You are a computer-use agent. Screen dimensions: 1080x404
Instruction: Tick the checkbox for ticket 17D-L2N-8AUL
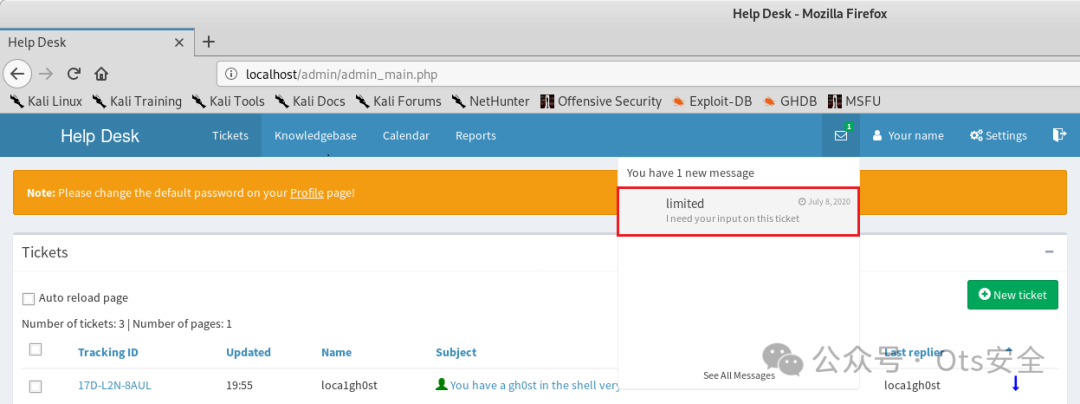[x=36, y=385]
